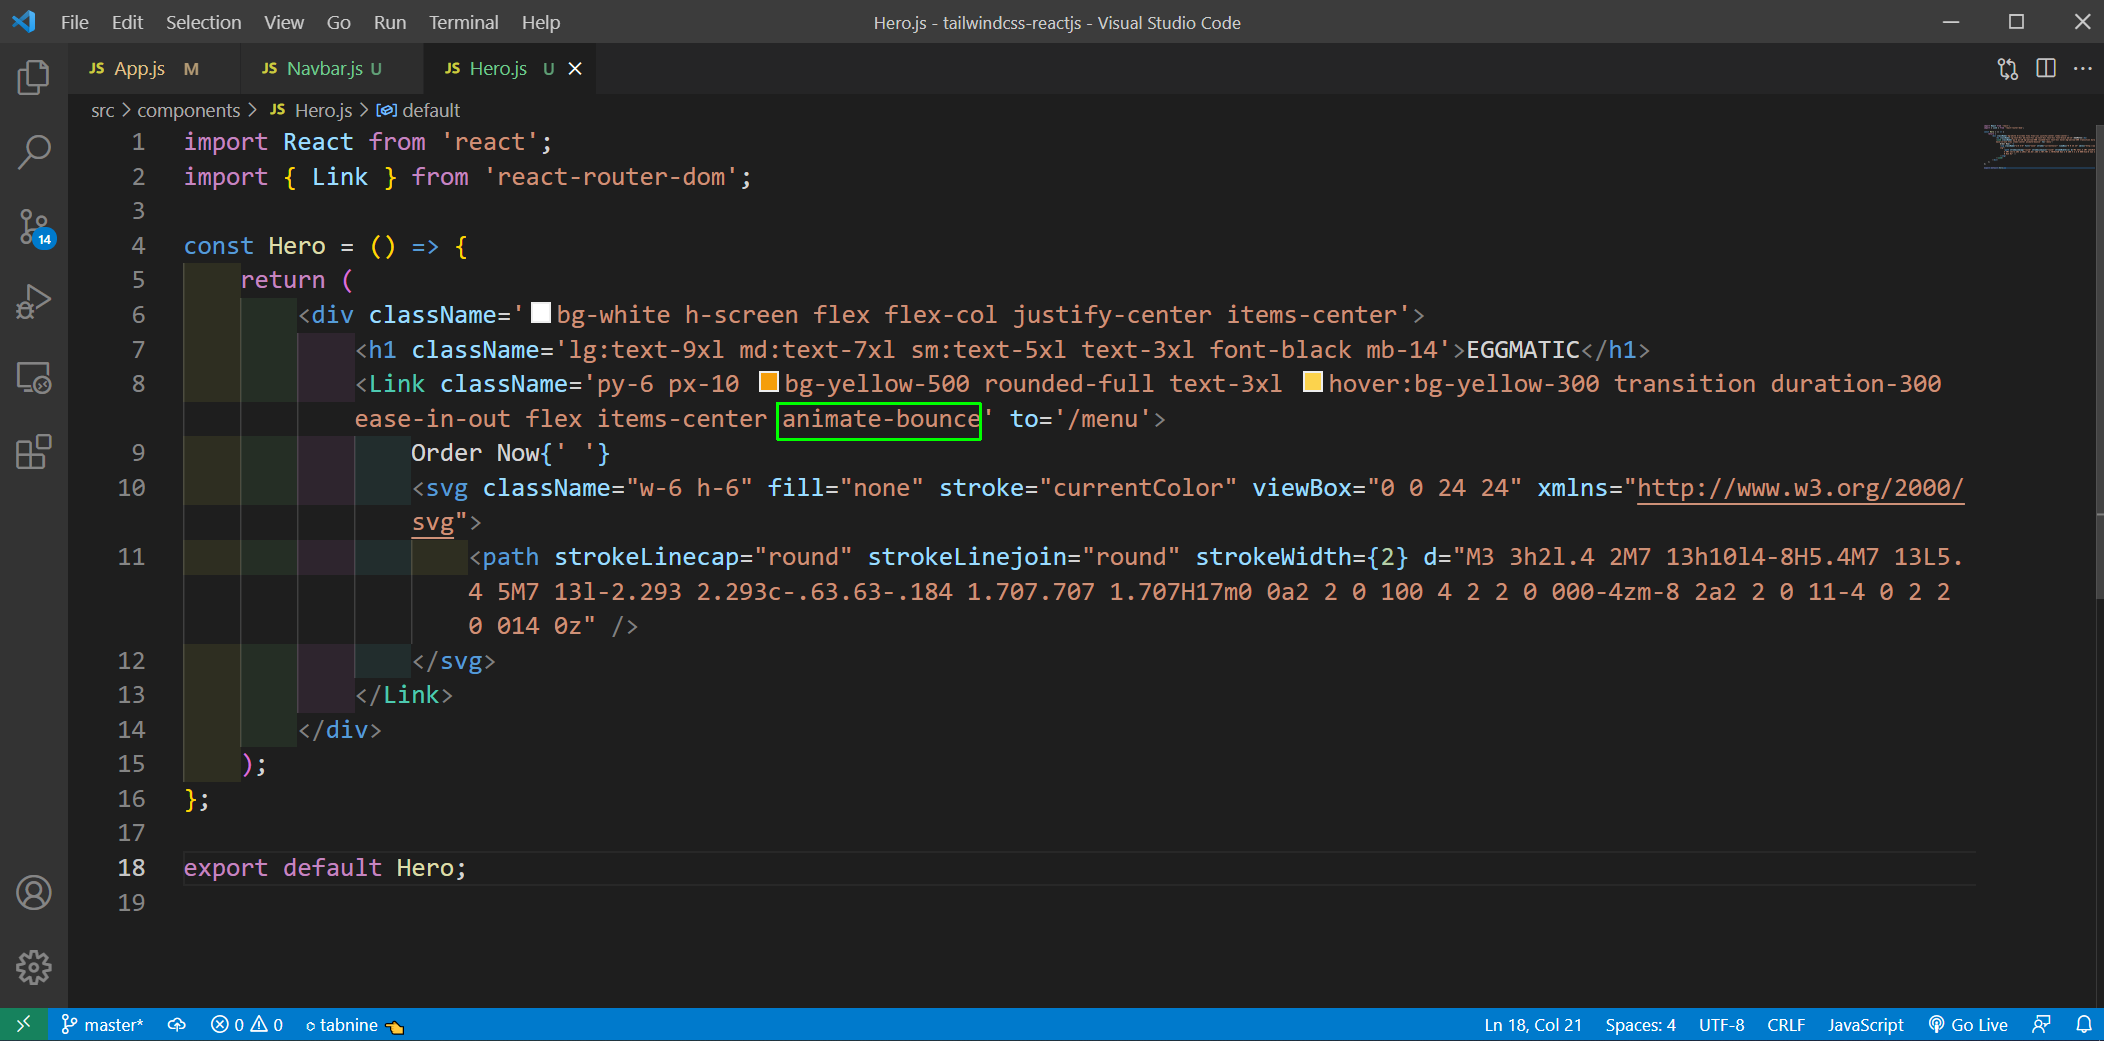Click line number 4 in gutter
Screen dimensions: 2104x1041
tap(138, 246)
